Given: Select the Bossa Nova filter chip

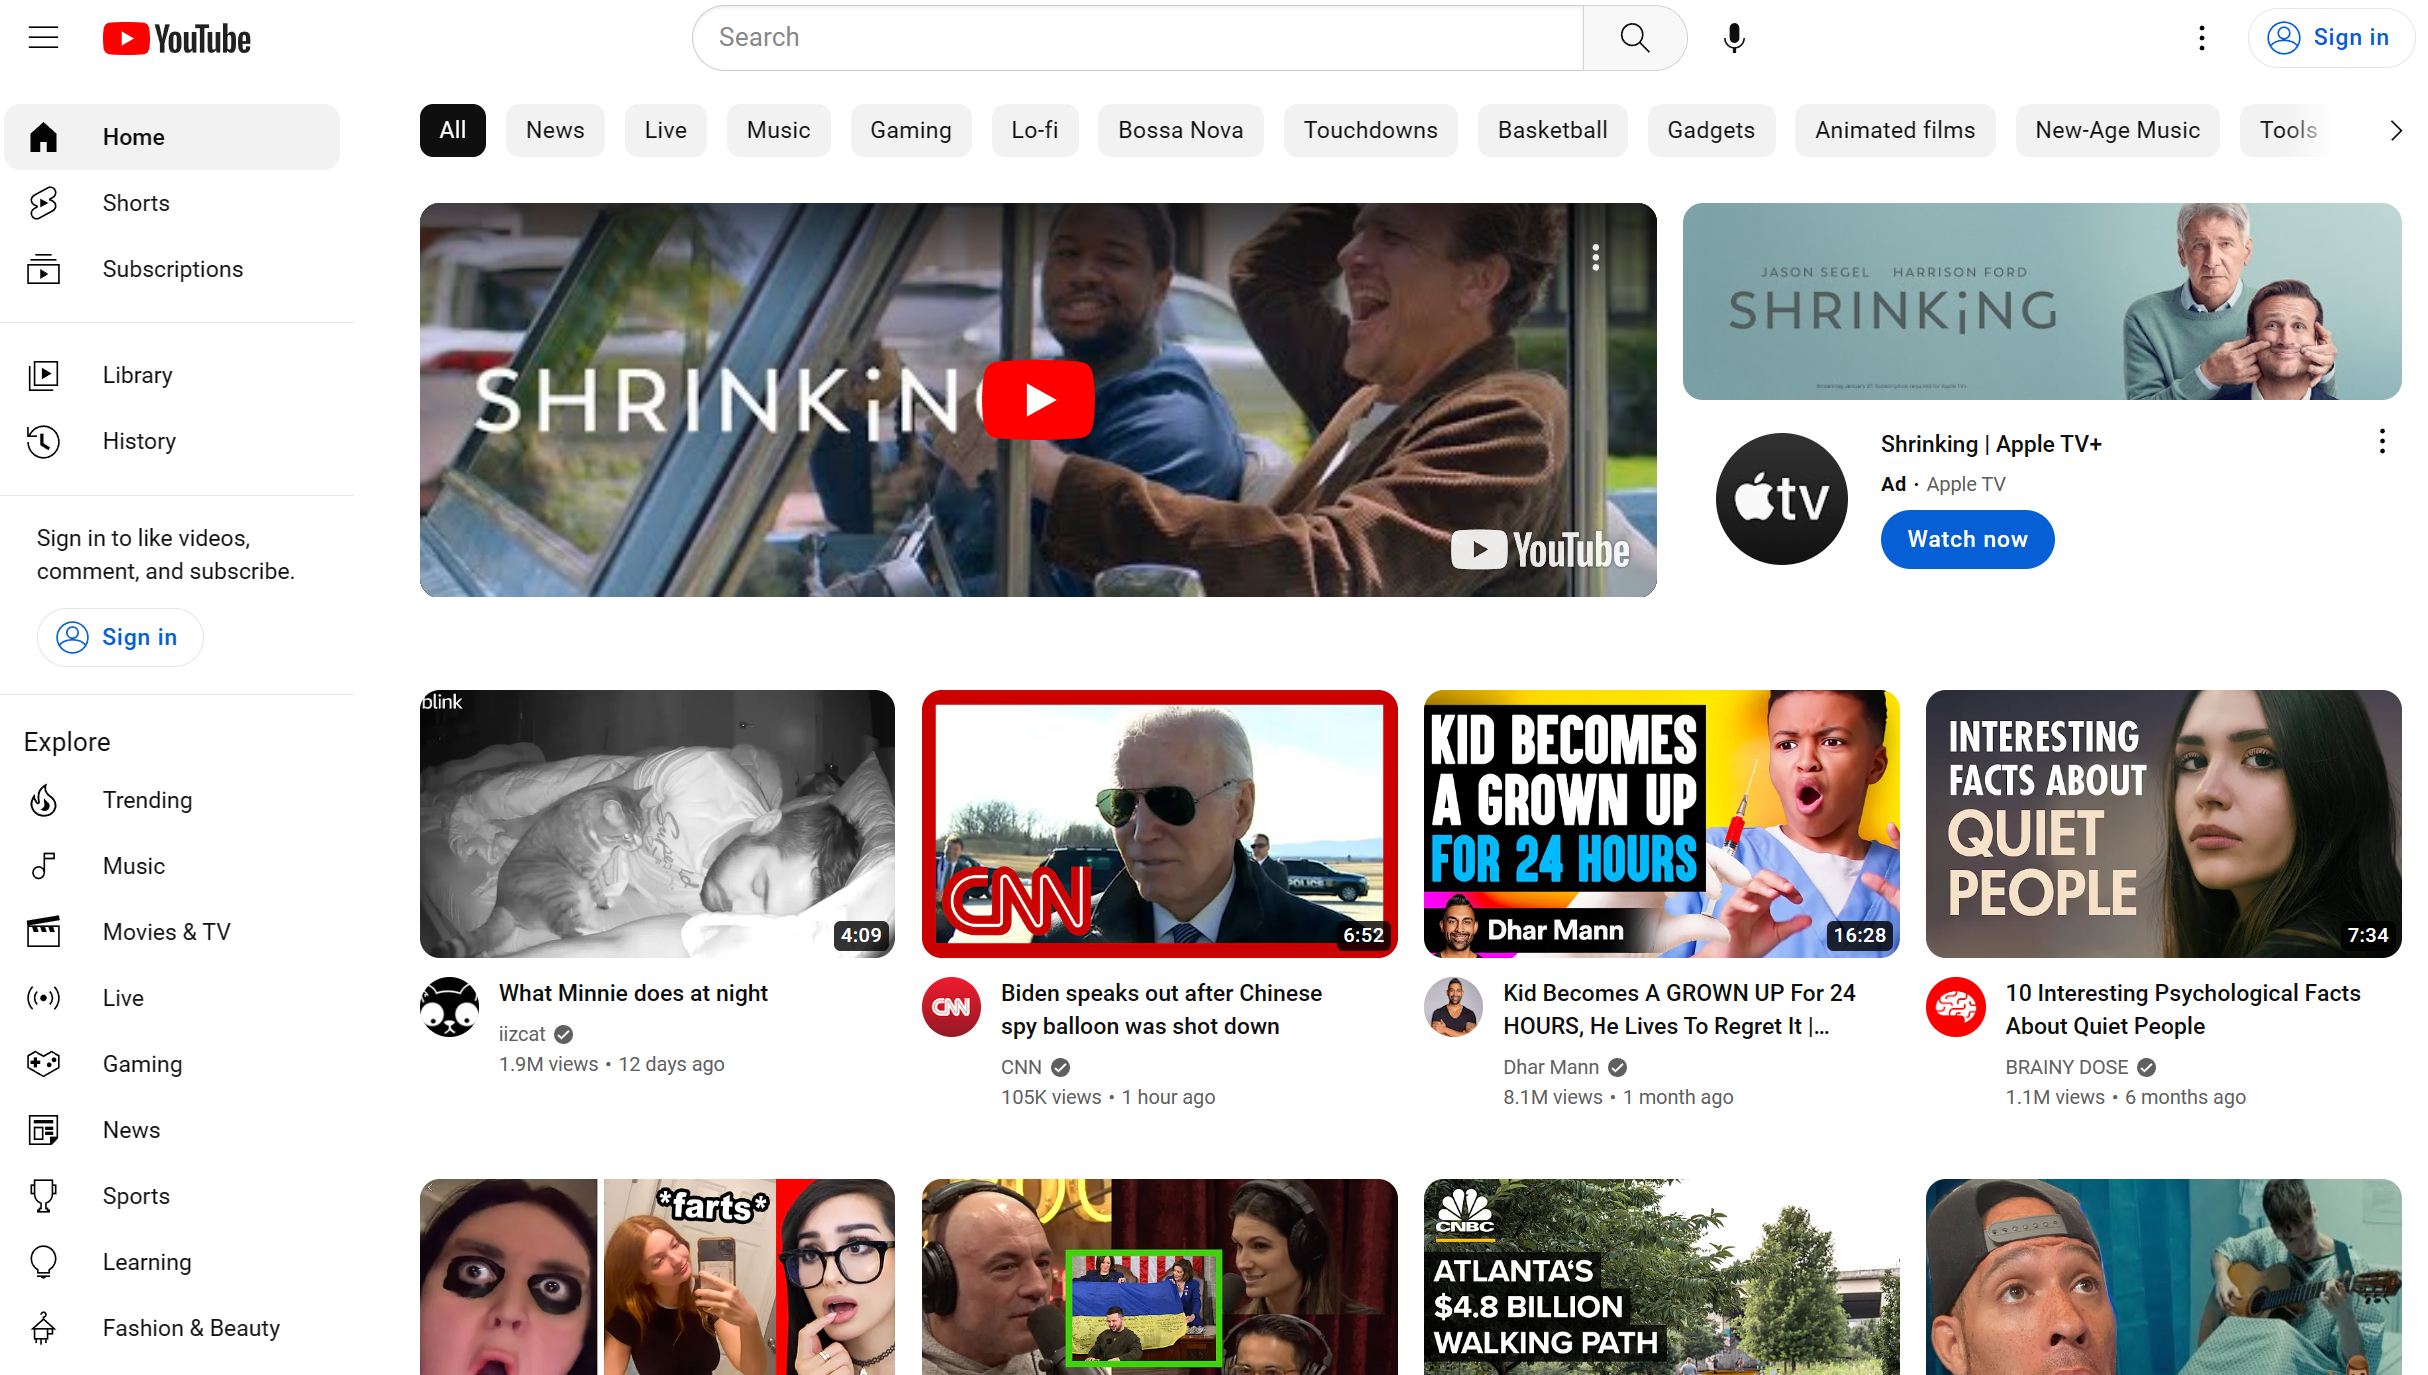Looking at the screenshot, I should point(1181,130).
